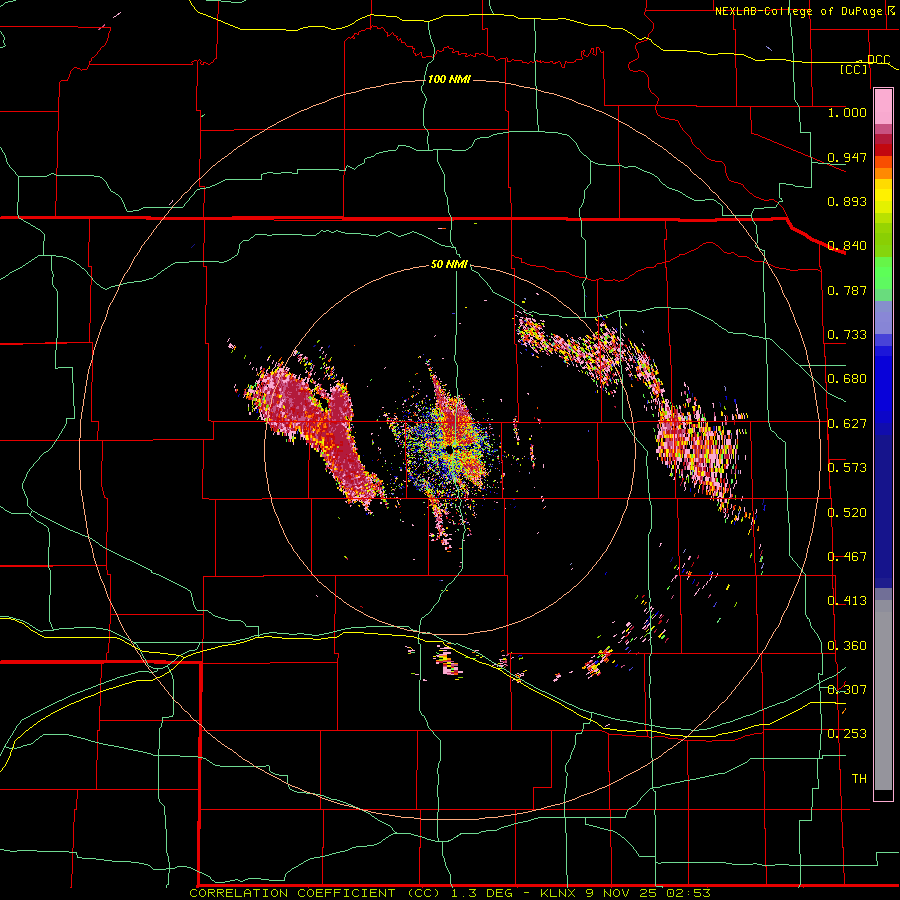Click the DCC label above the color scale

[x=878, y=60]
